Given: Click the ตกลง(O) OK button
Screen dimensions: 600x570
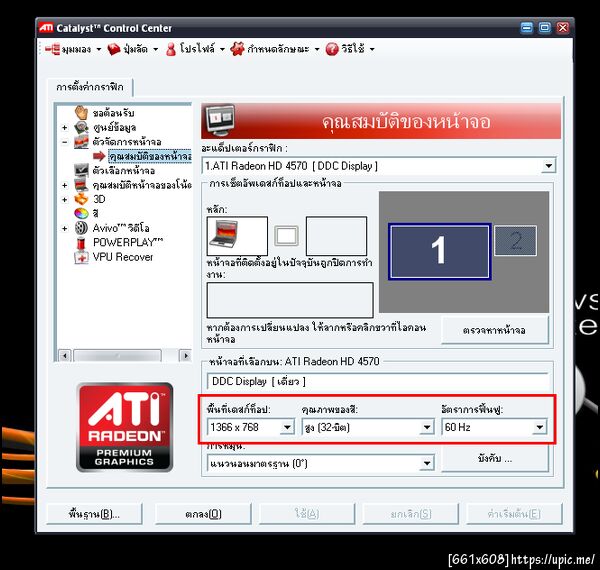Looking at the screenshot, I should (x=203, y=513).
